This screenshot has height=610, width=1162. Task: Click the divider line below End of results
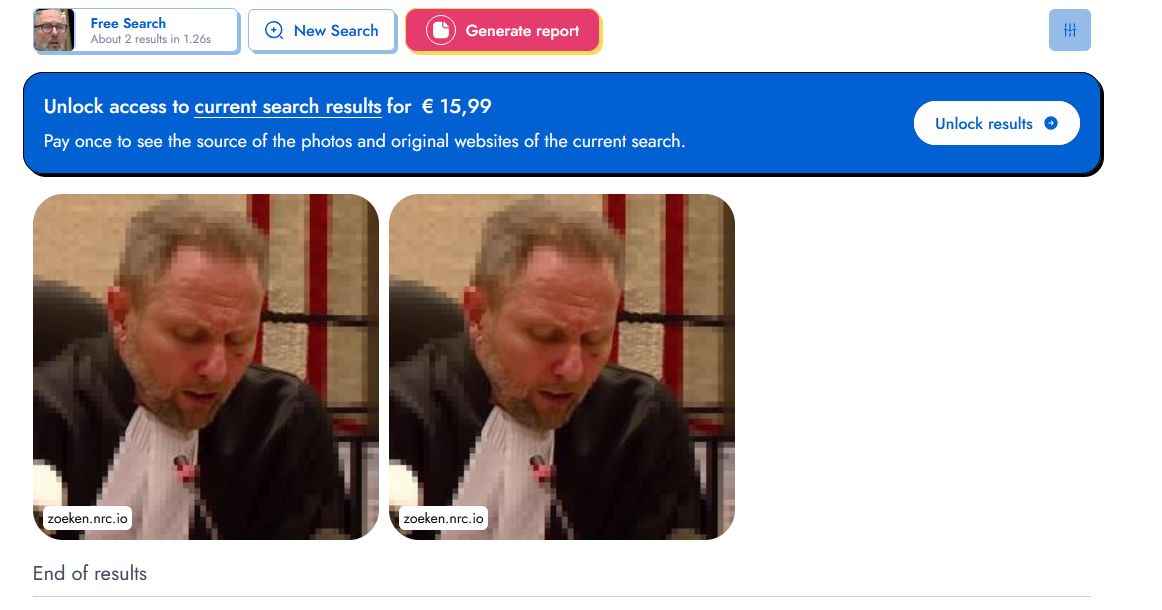click(562, 596)
